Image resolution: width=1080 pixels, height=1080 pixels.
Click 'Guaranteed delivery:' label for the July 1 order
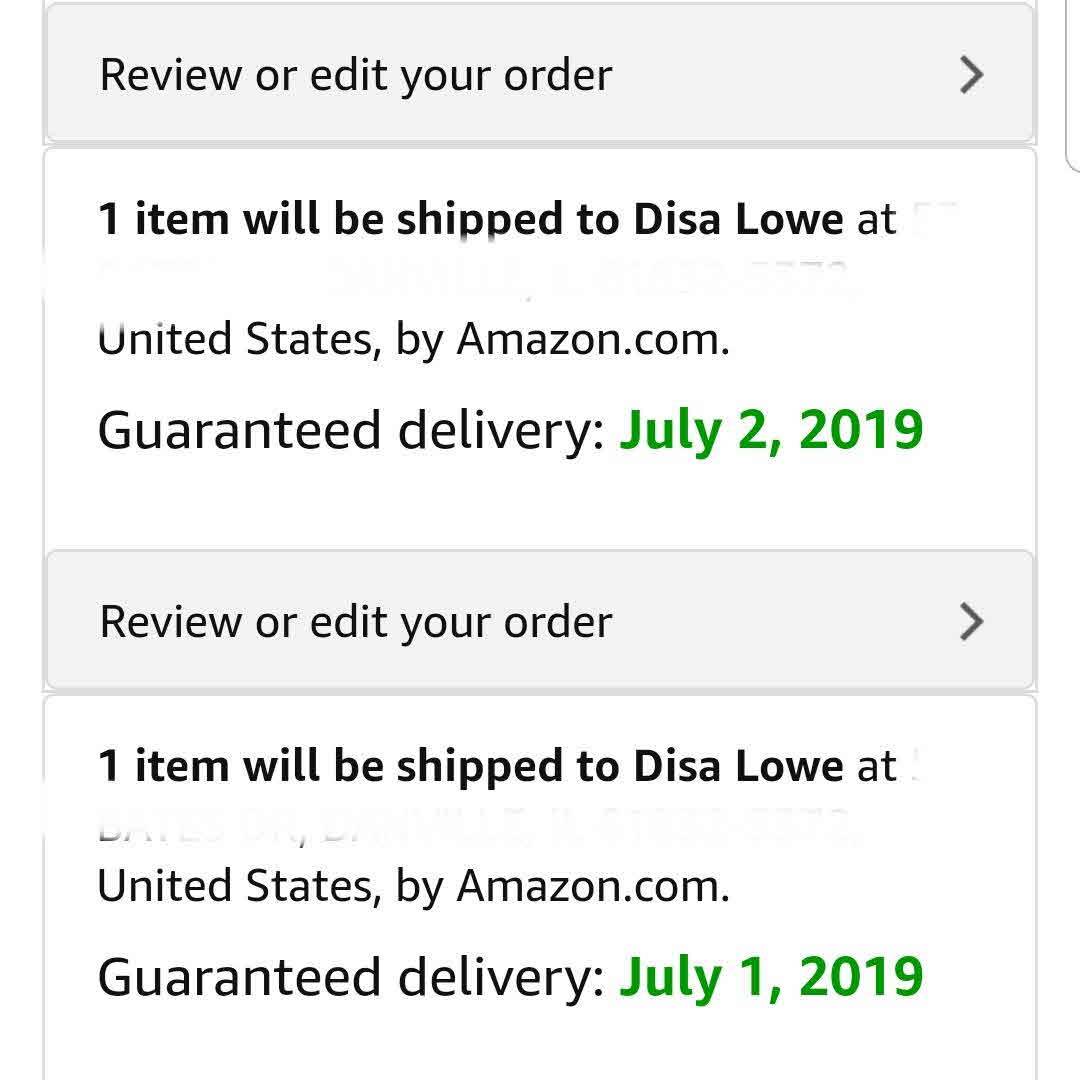pyautogui.click(x=351, y=977)
